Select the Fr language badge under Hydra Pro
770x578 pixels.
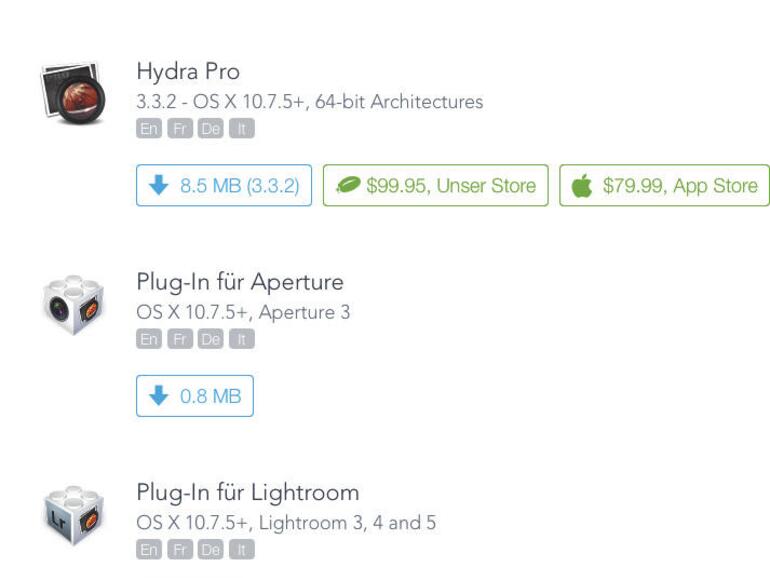click(x=180, y=129)
